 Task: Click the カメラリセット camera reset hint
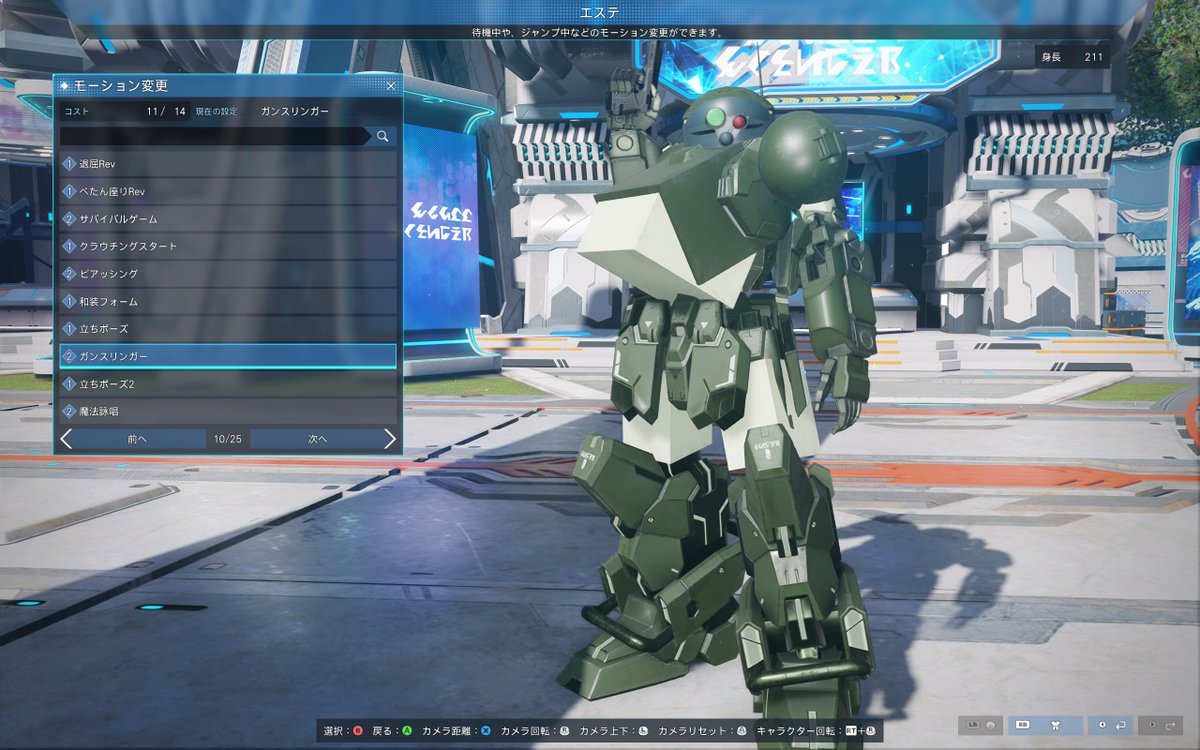(x=702, y=732)
